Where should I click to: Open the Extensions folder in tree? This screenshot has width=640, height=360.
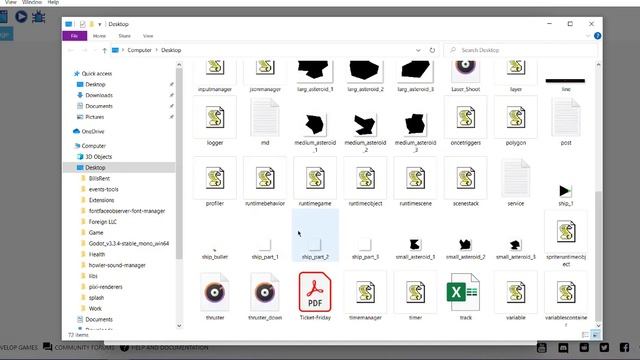click(101, 200)
